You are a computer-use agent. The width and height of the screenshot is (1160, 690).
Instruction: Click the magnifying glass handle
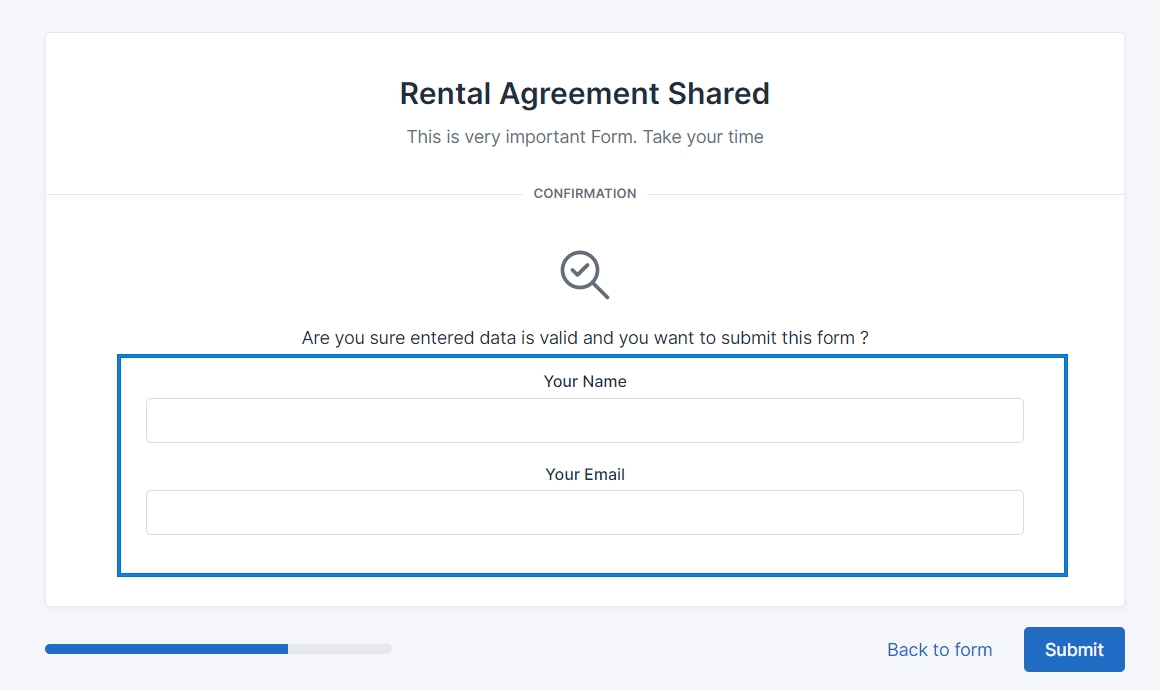click(601, 291)
